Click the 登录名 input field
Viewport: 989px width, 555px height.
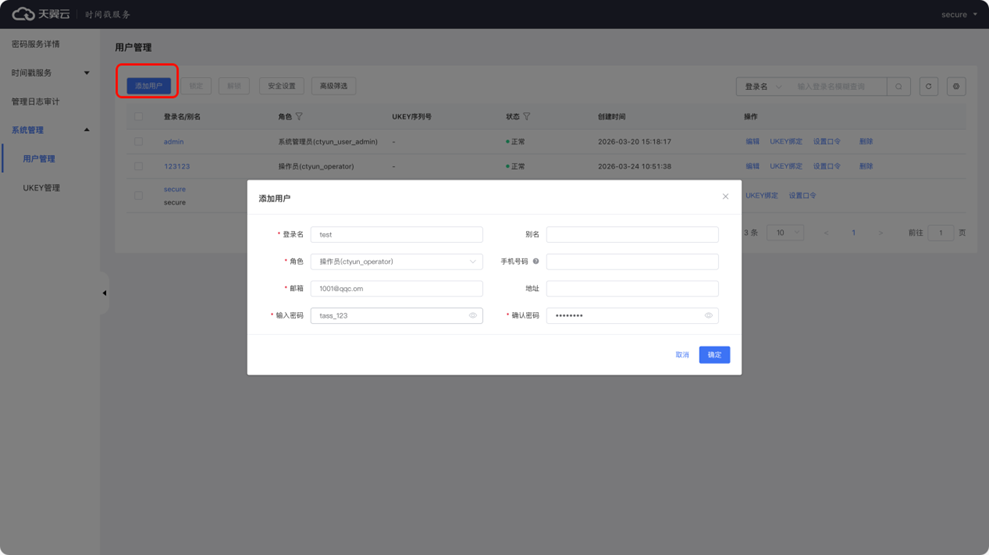click(x=397, y=235)
